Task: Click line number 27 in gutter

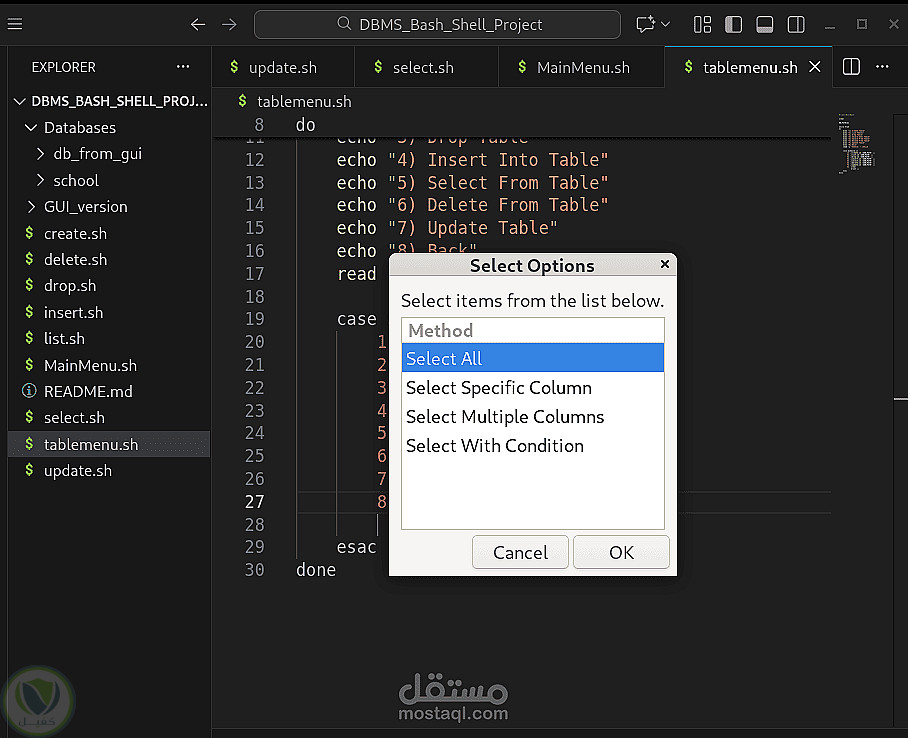Action: pos(254,502)
